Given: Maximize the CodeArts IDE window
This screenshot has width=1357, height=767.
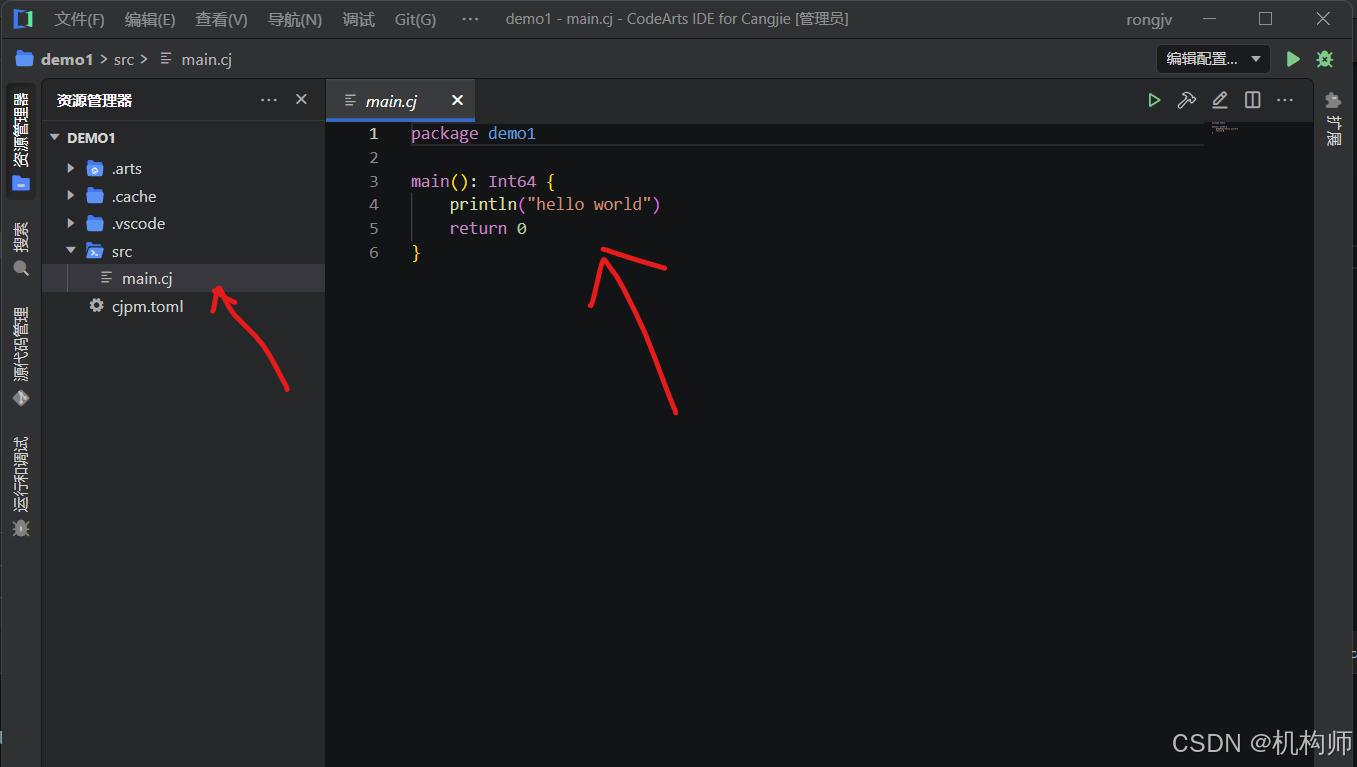Looking at the screenshot, I should pos(1265,19).
